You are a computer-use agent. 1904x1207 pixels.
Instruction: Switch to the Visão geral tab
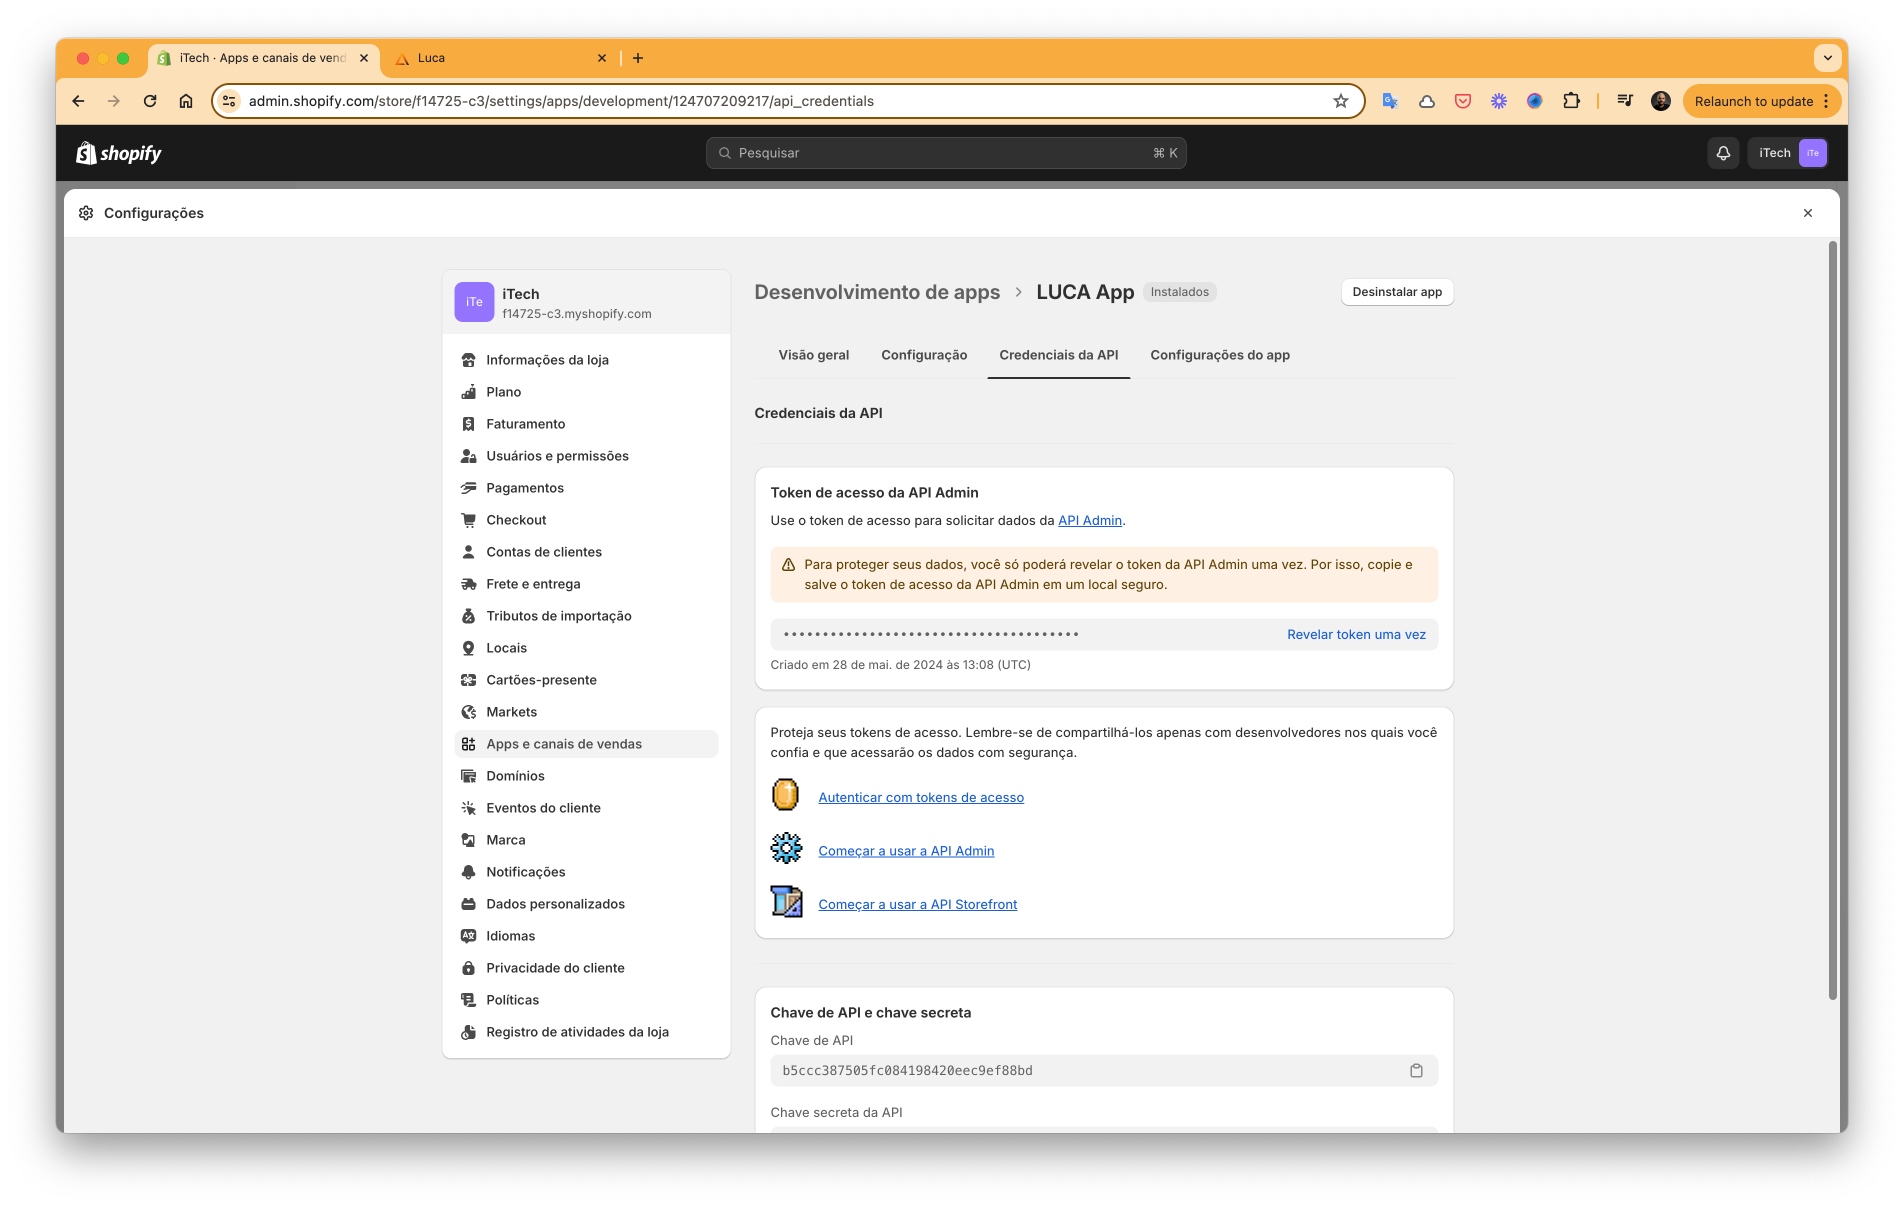click(814, 355)
